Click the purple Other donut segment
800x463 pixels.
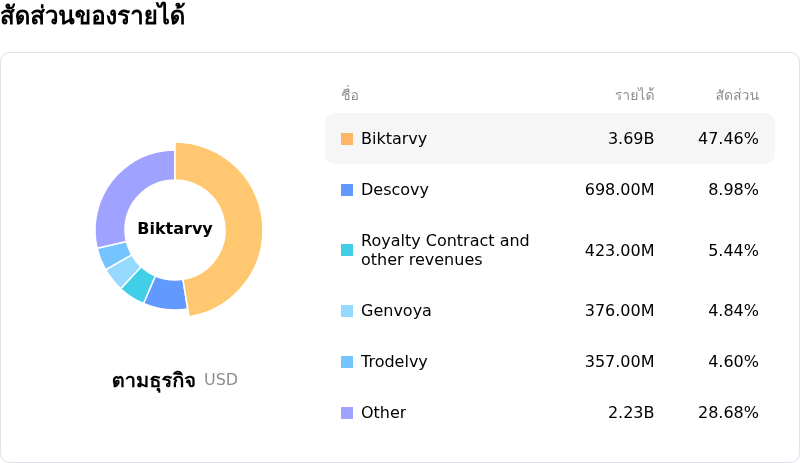click(x=125, y=190)
